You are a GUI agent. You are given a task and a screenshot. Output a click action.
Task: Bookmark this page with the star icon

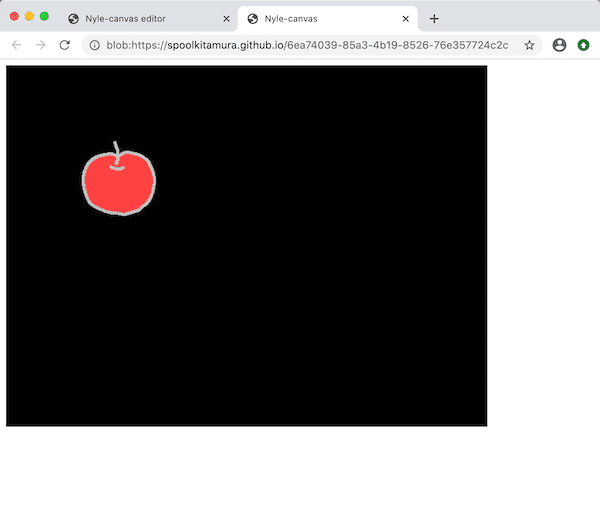click(529, 45)
